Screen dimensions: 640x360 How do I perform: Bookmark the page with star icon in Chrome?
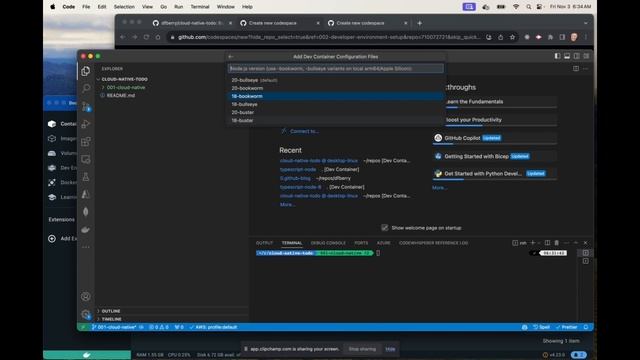pyautogui.click(x=512, y=37)
